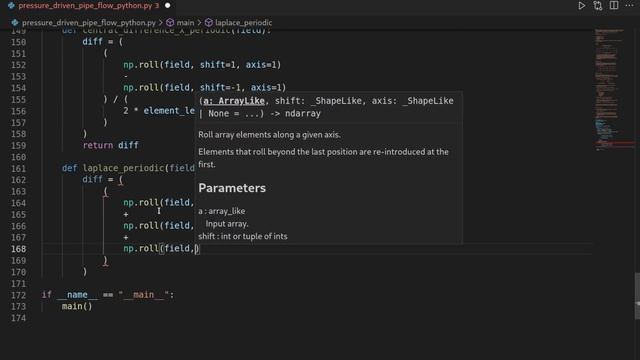Run the Python file with the play icon
The width and height of the screenshot is (640, 360).
click(x=581, y=6)
